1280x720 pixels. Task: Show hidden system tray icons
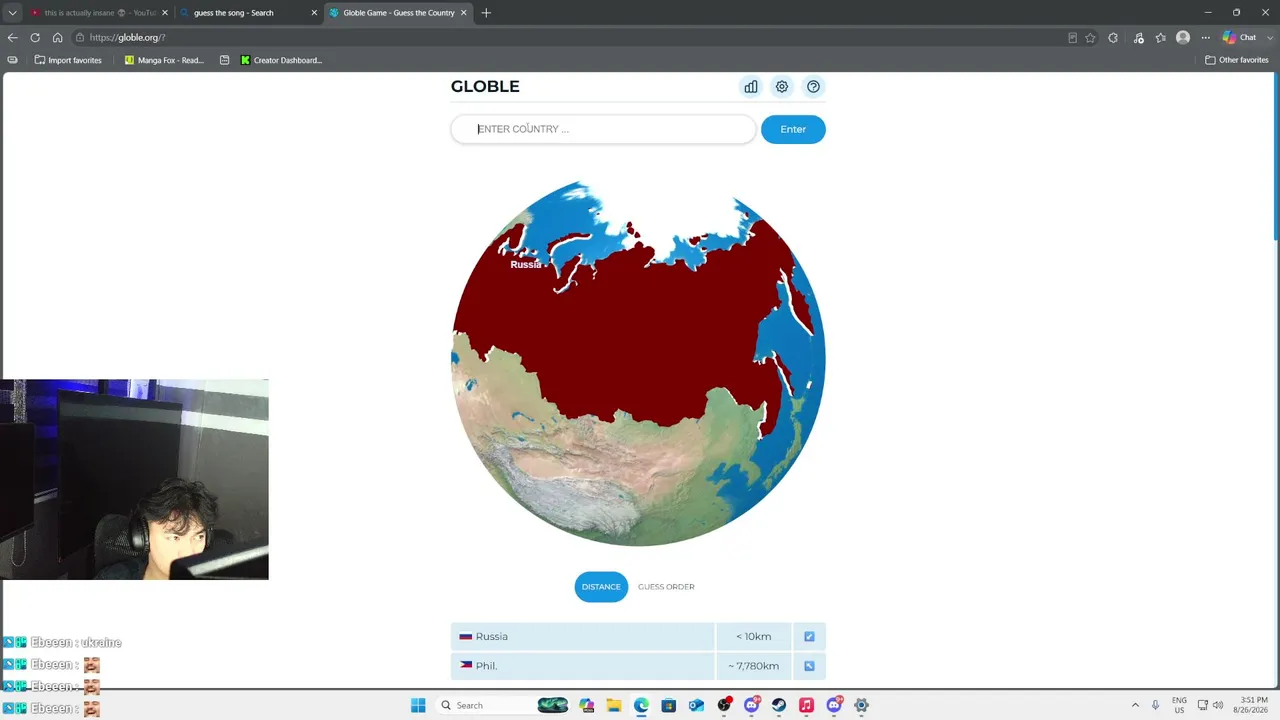coord(1135,705)
